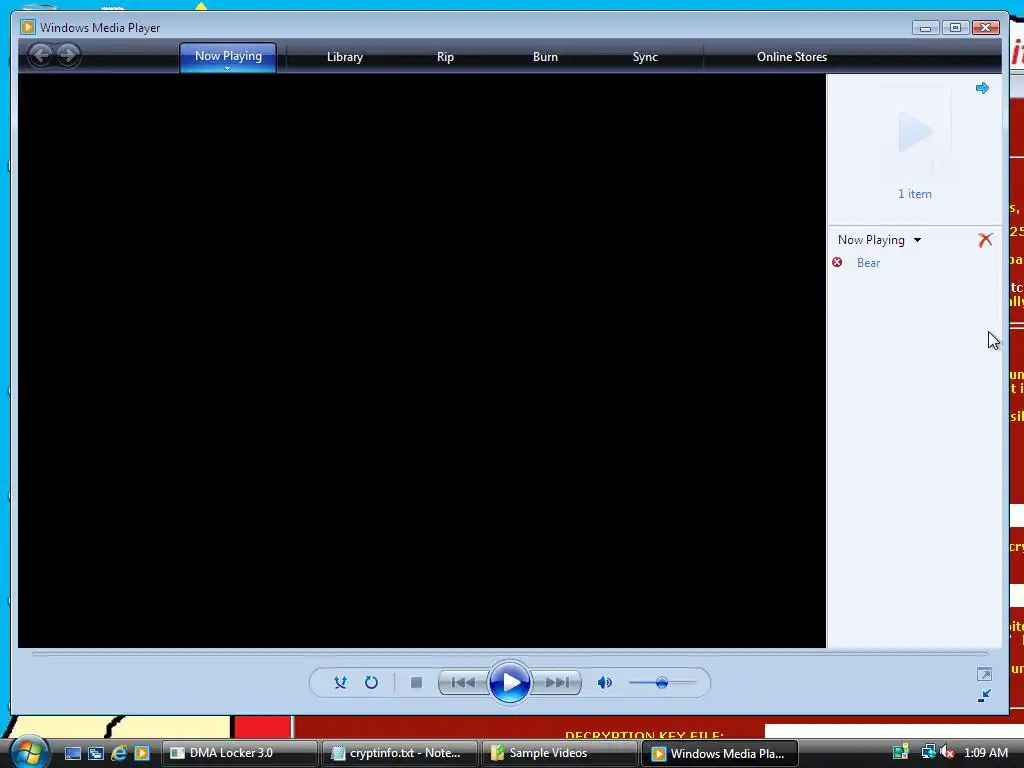This screenshot has width=1024, height=768.
Task: Switch to DMA Locker 3.0 taskbar button
Action: point(240,753)
